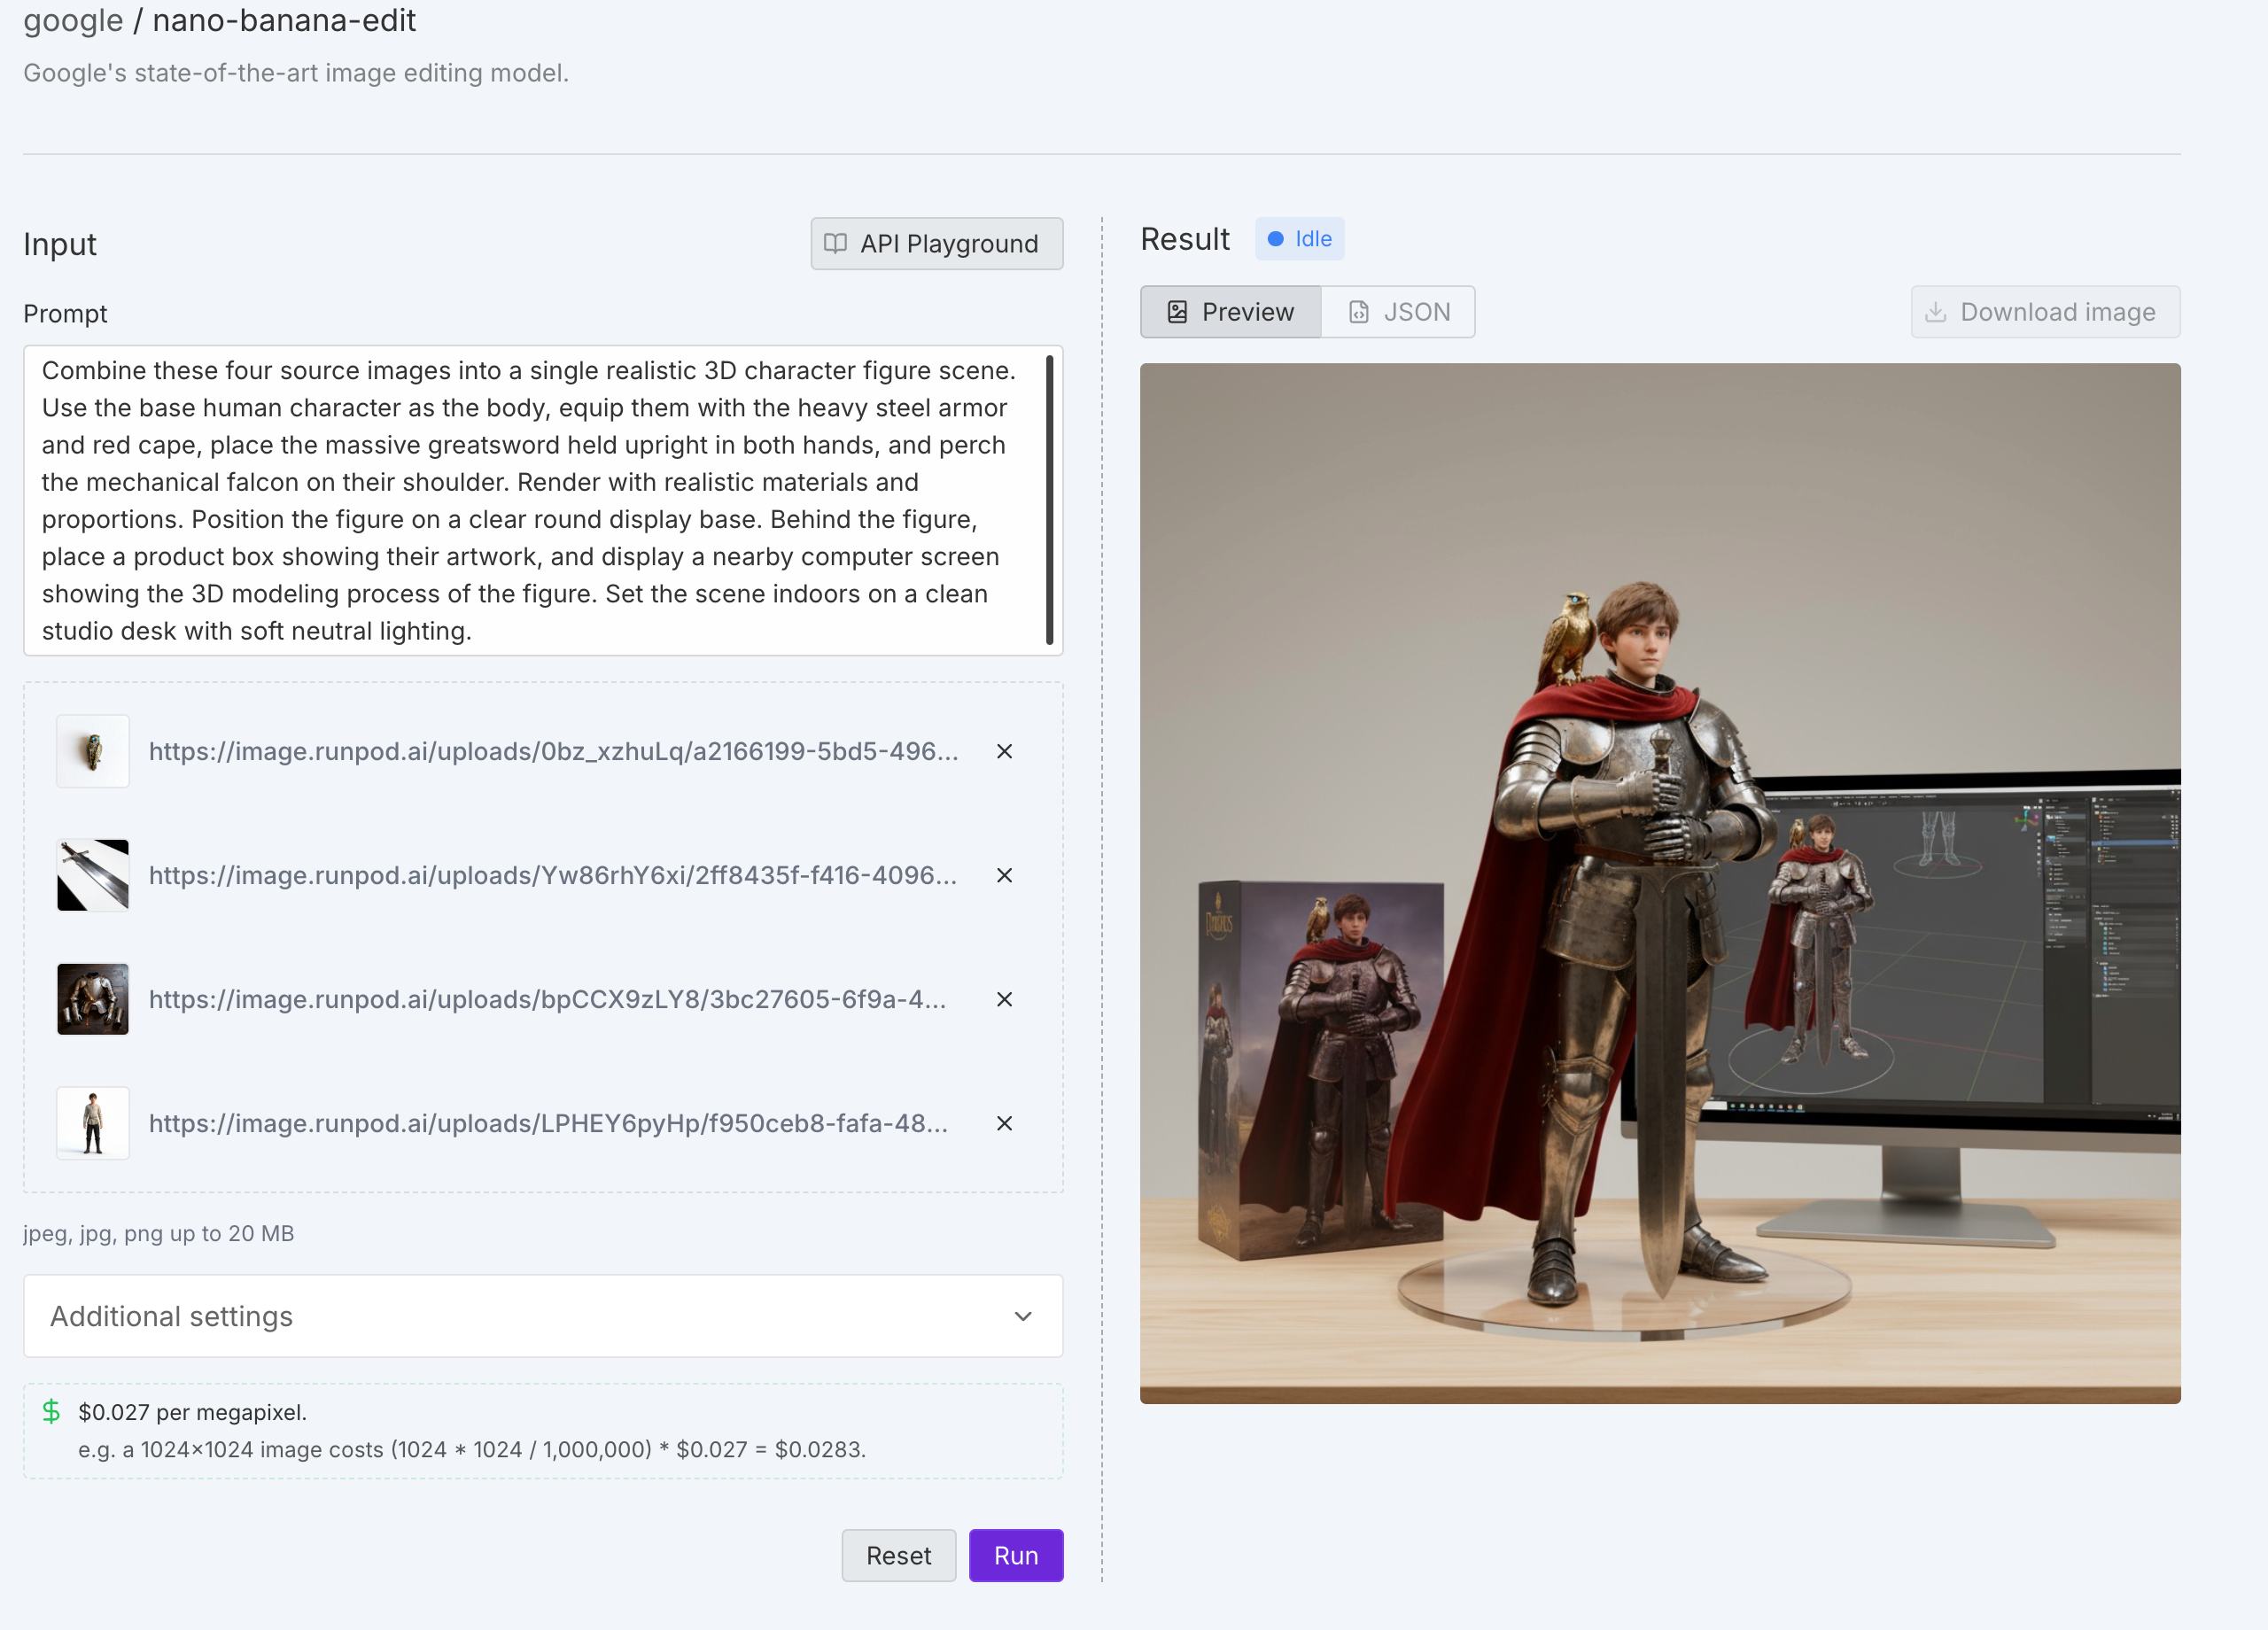The image size is (2268, 1630).
Task: Click the Additional settings chevron arrow
Action: pyautogui.click(x=1022, y=1316)
